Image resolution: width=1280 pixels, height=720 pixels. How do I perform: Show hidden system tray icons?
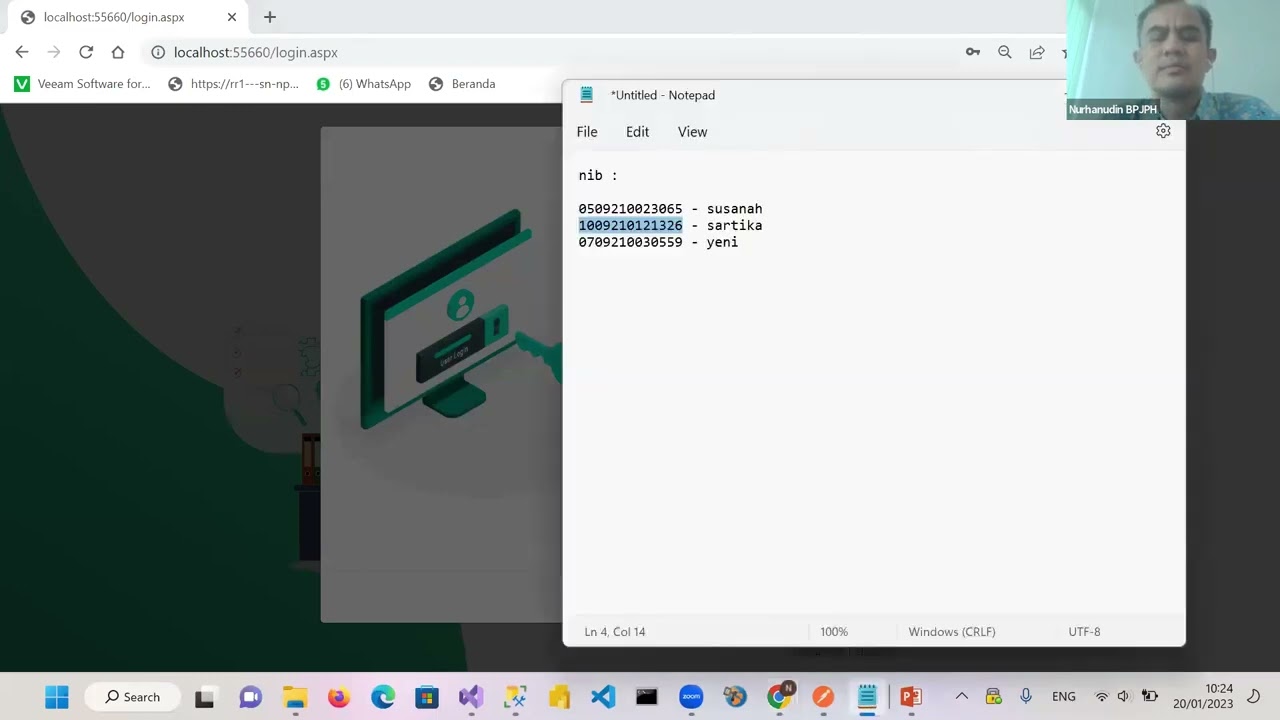coord(961,697)
